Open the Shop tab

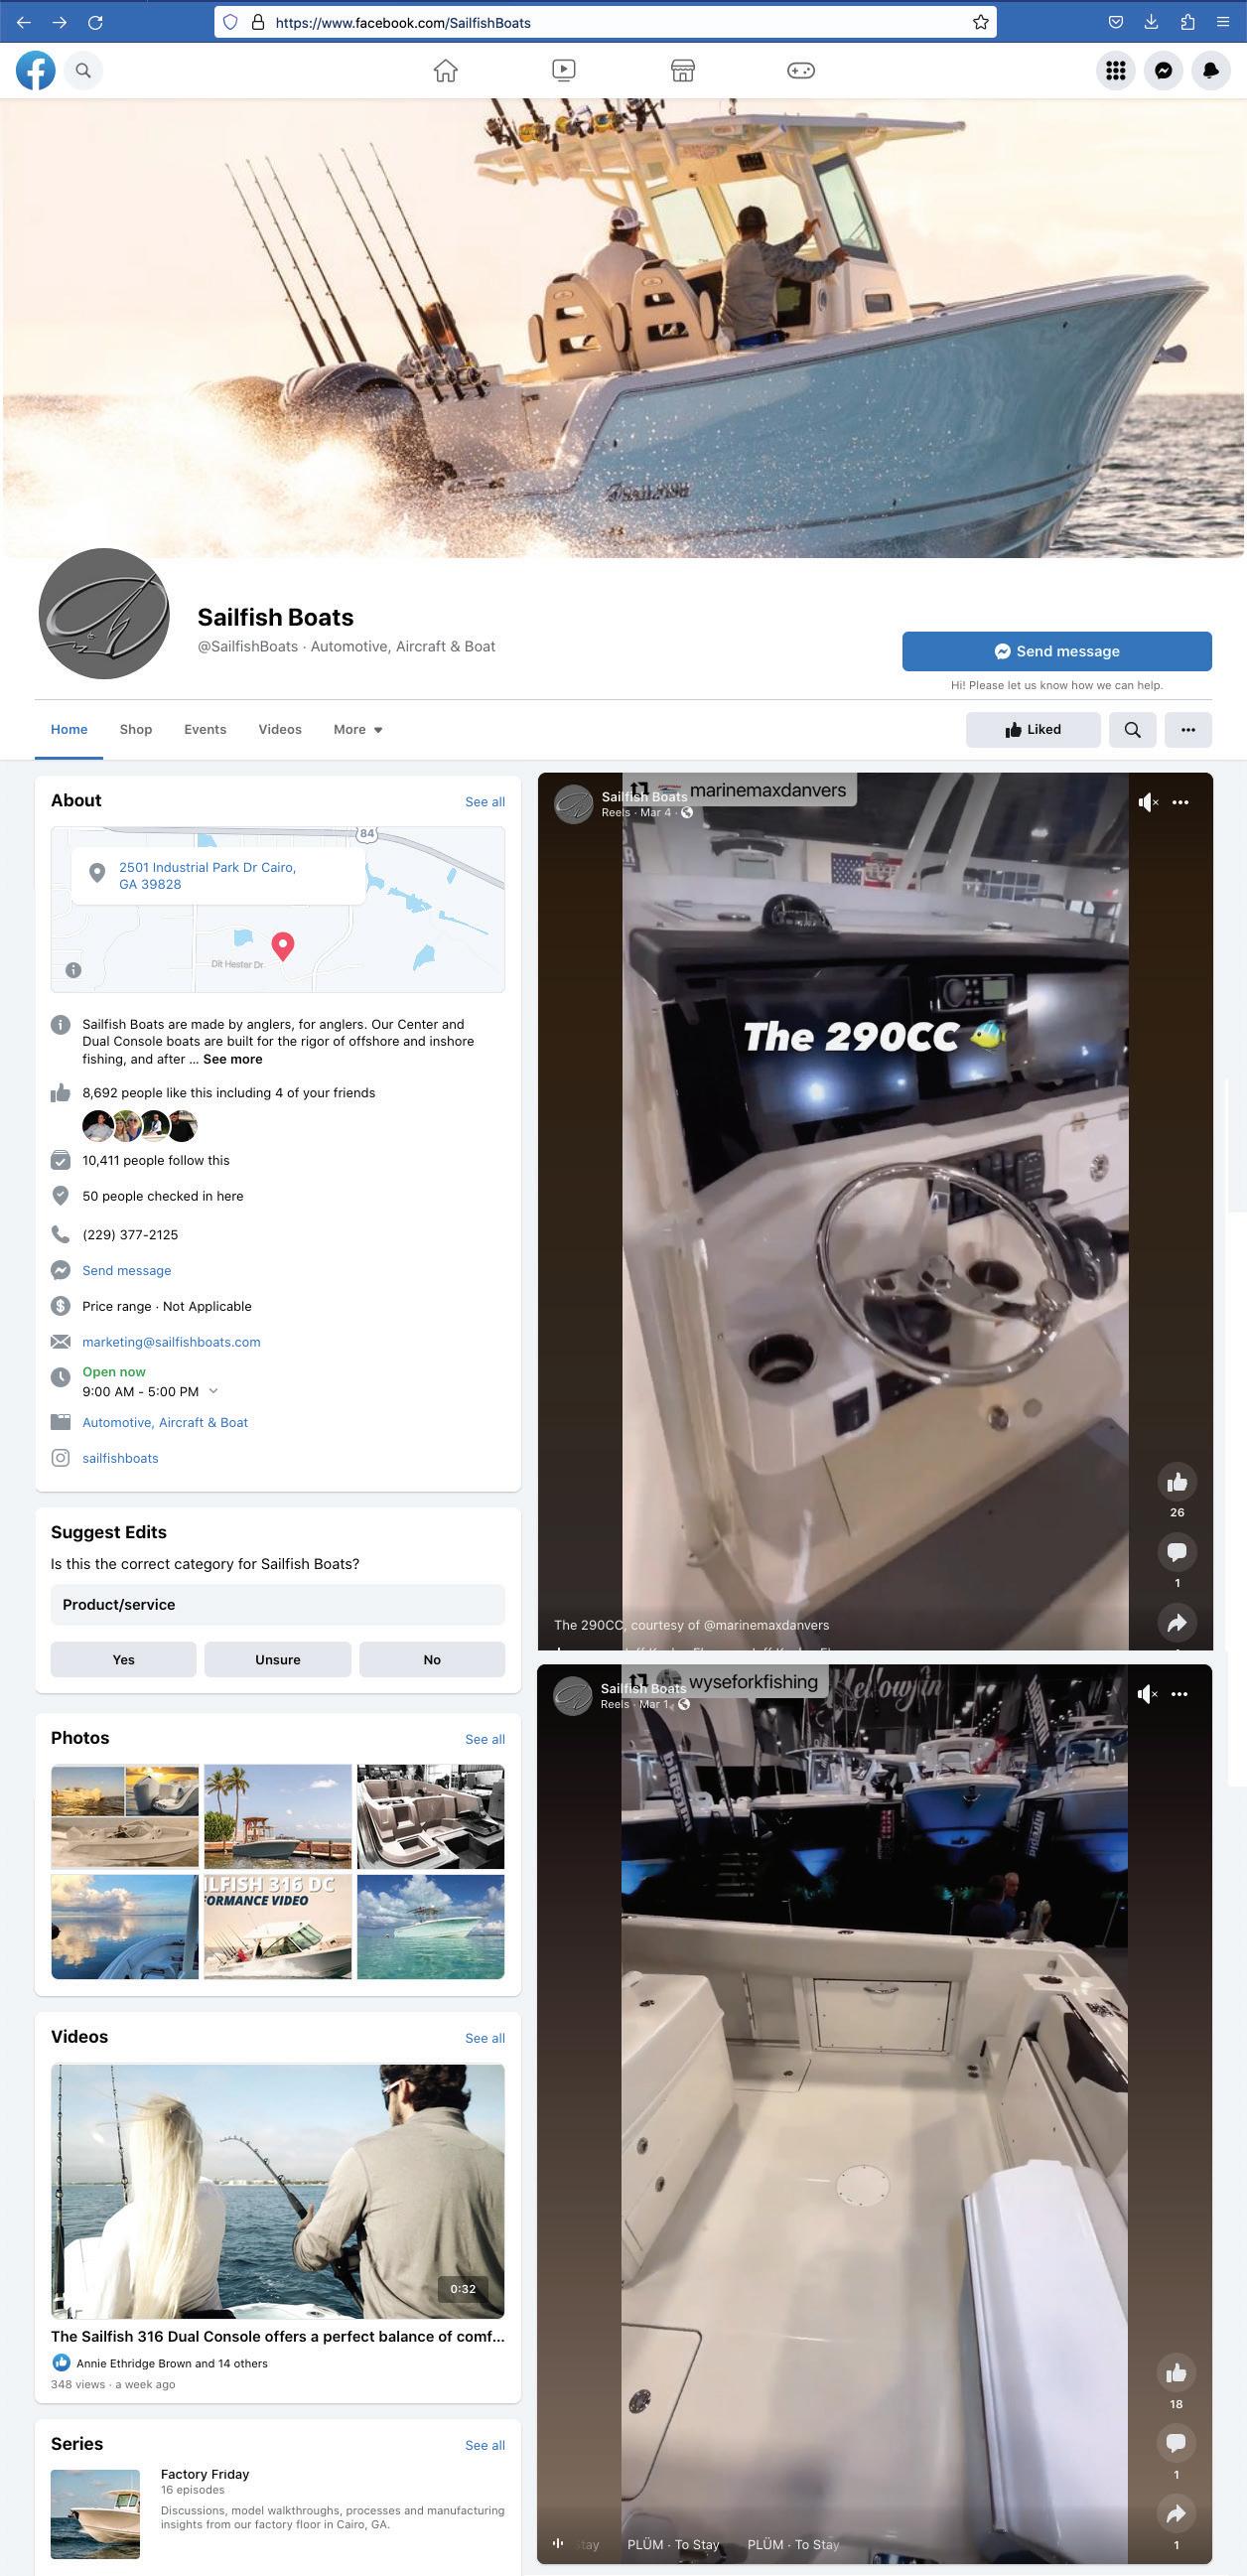click(136, 730)
